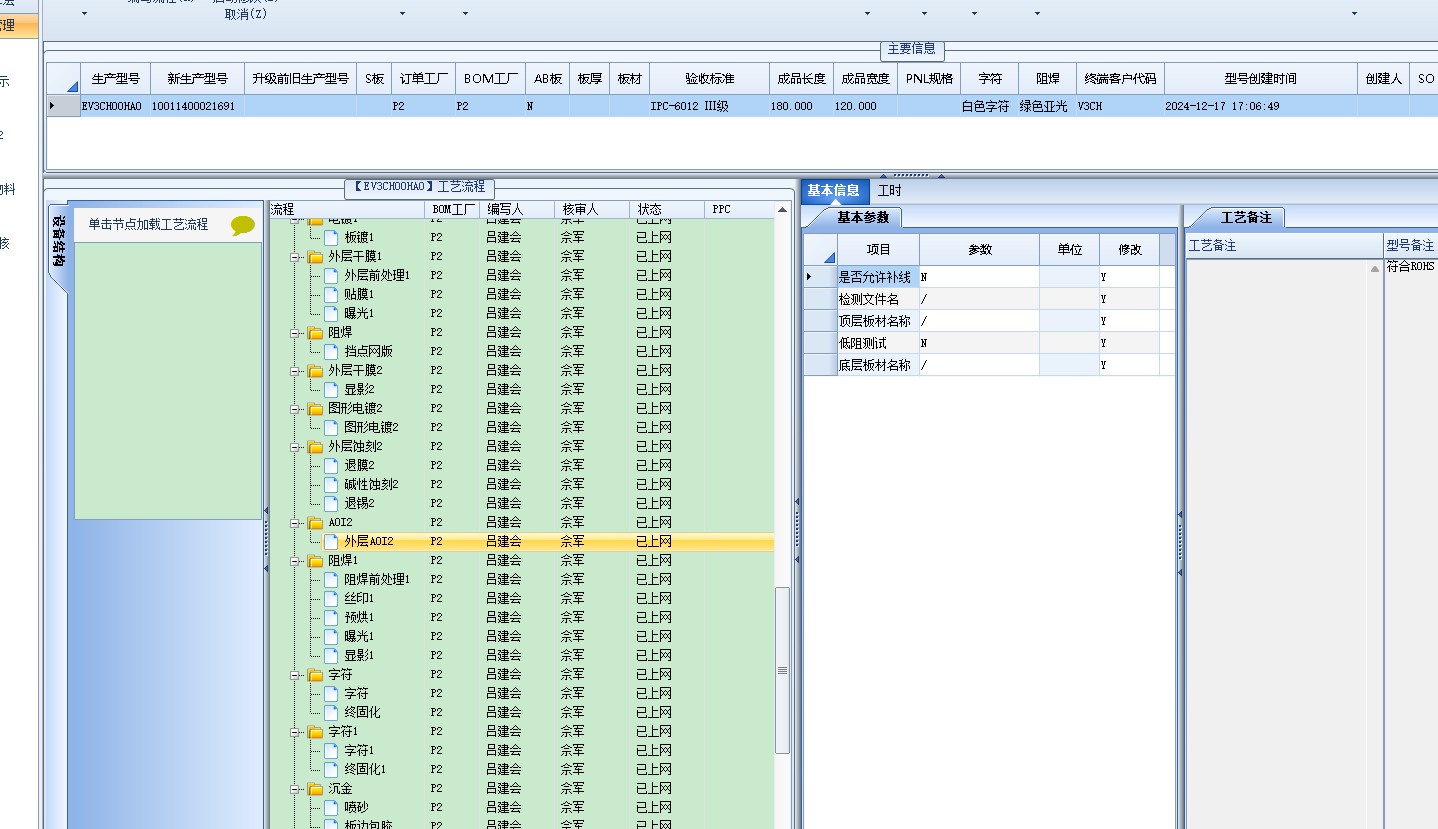
Task: Click the 编写人 column header in process tree
Action: click(x=517, y=209)
